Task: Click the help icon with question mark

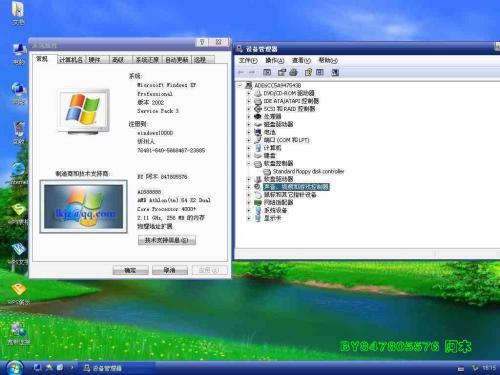Action: pos(308,72)
